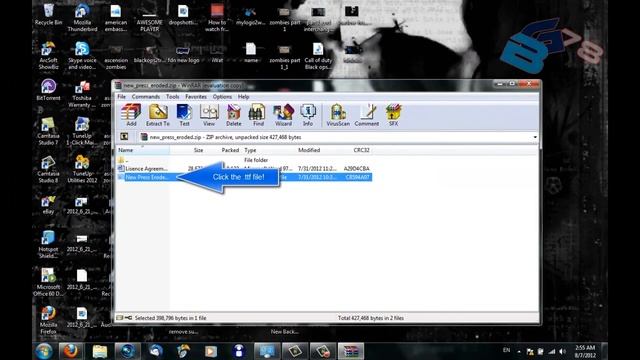Screen dimensions: 640x360
Task: Open the Find binoculars tool
Action: click(258, 115)
